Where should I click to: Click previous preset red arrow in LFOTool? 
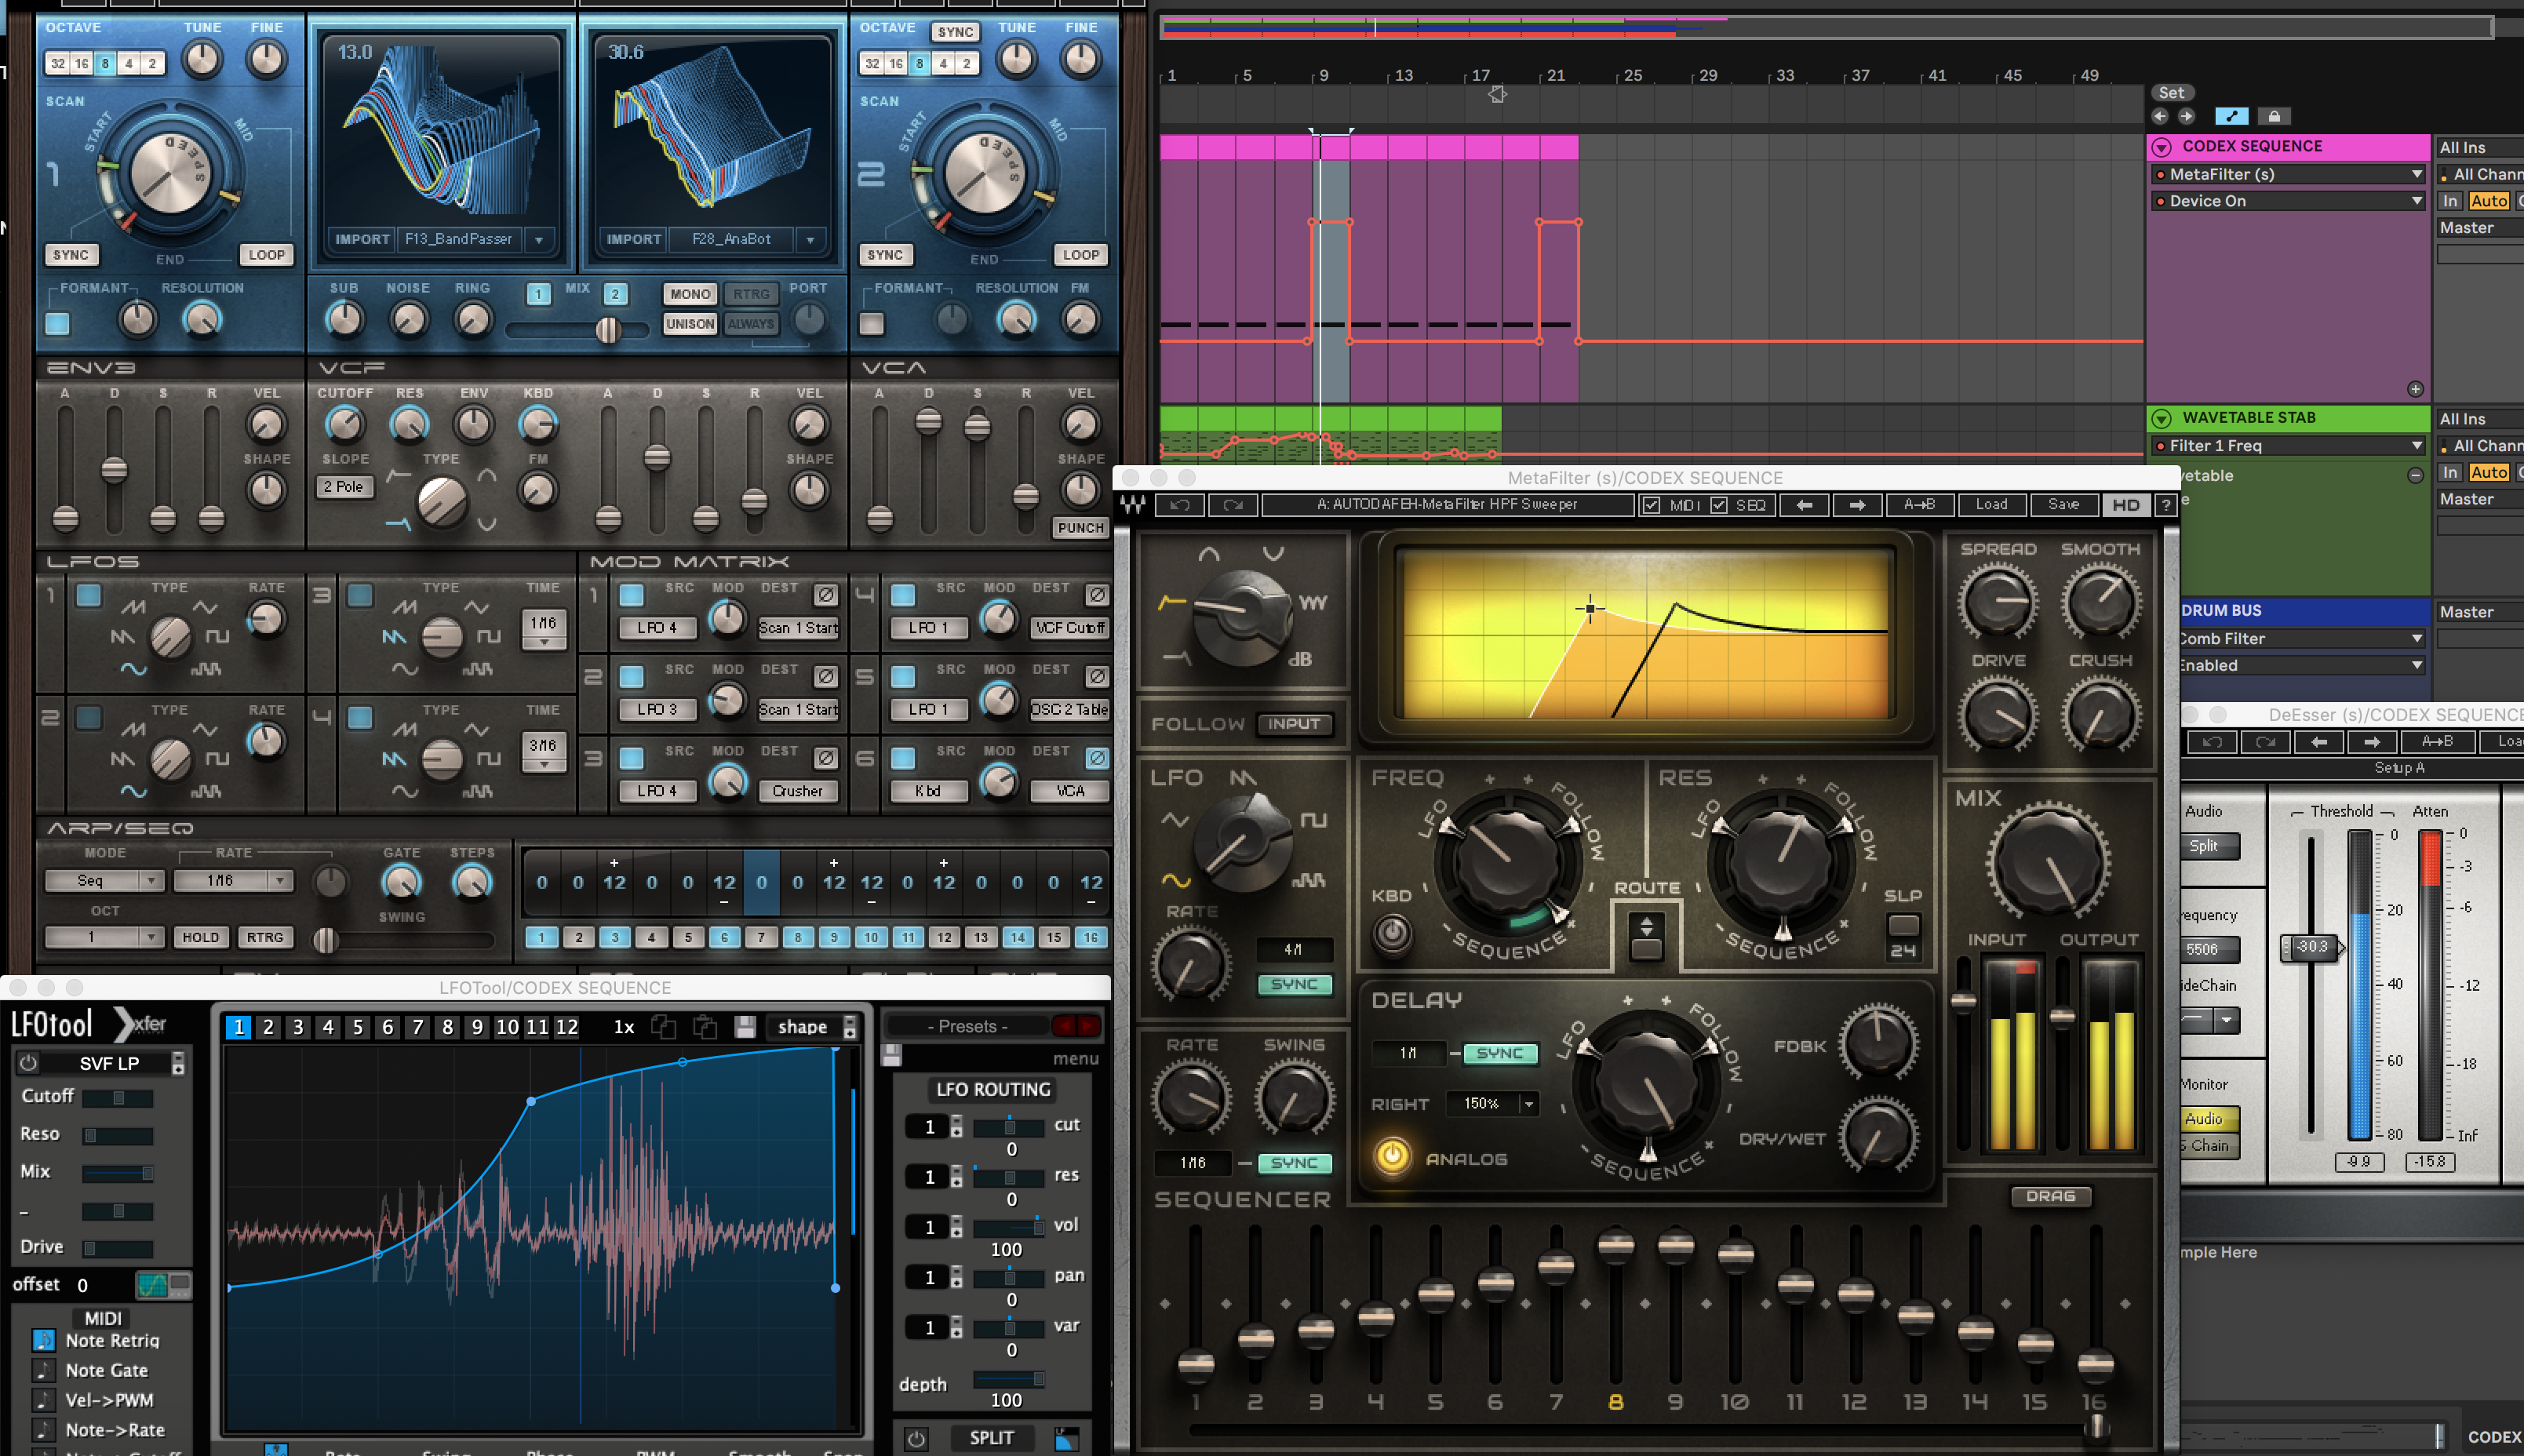click(x=1063, y=1026)
